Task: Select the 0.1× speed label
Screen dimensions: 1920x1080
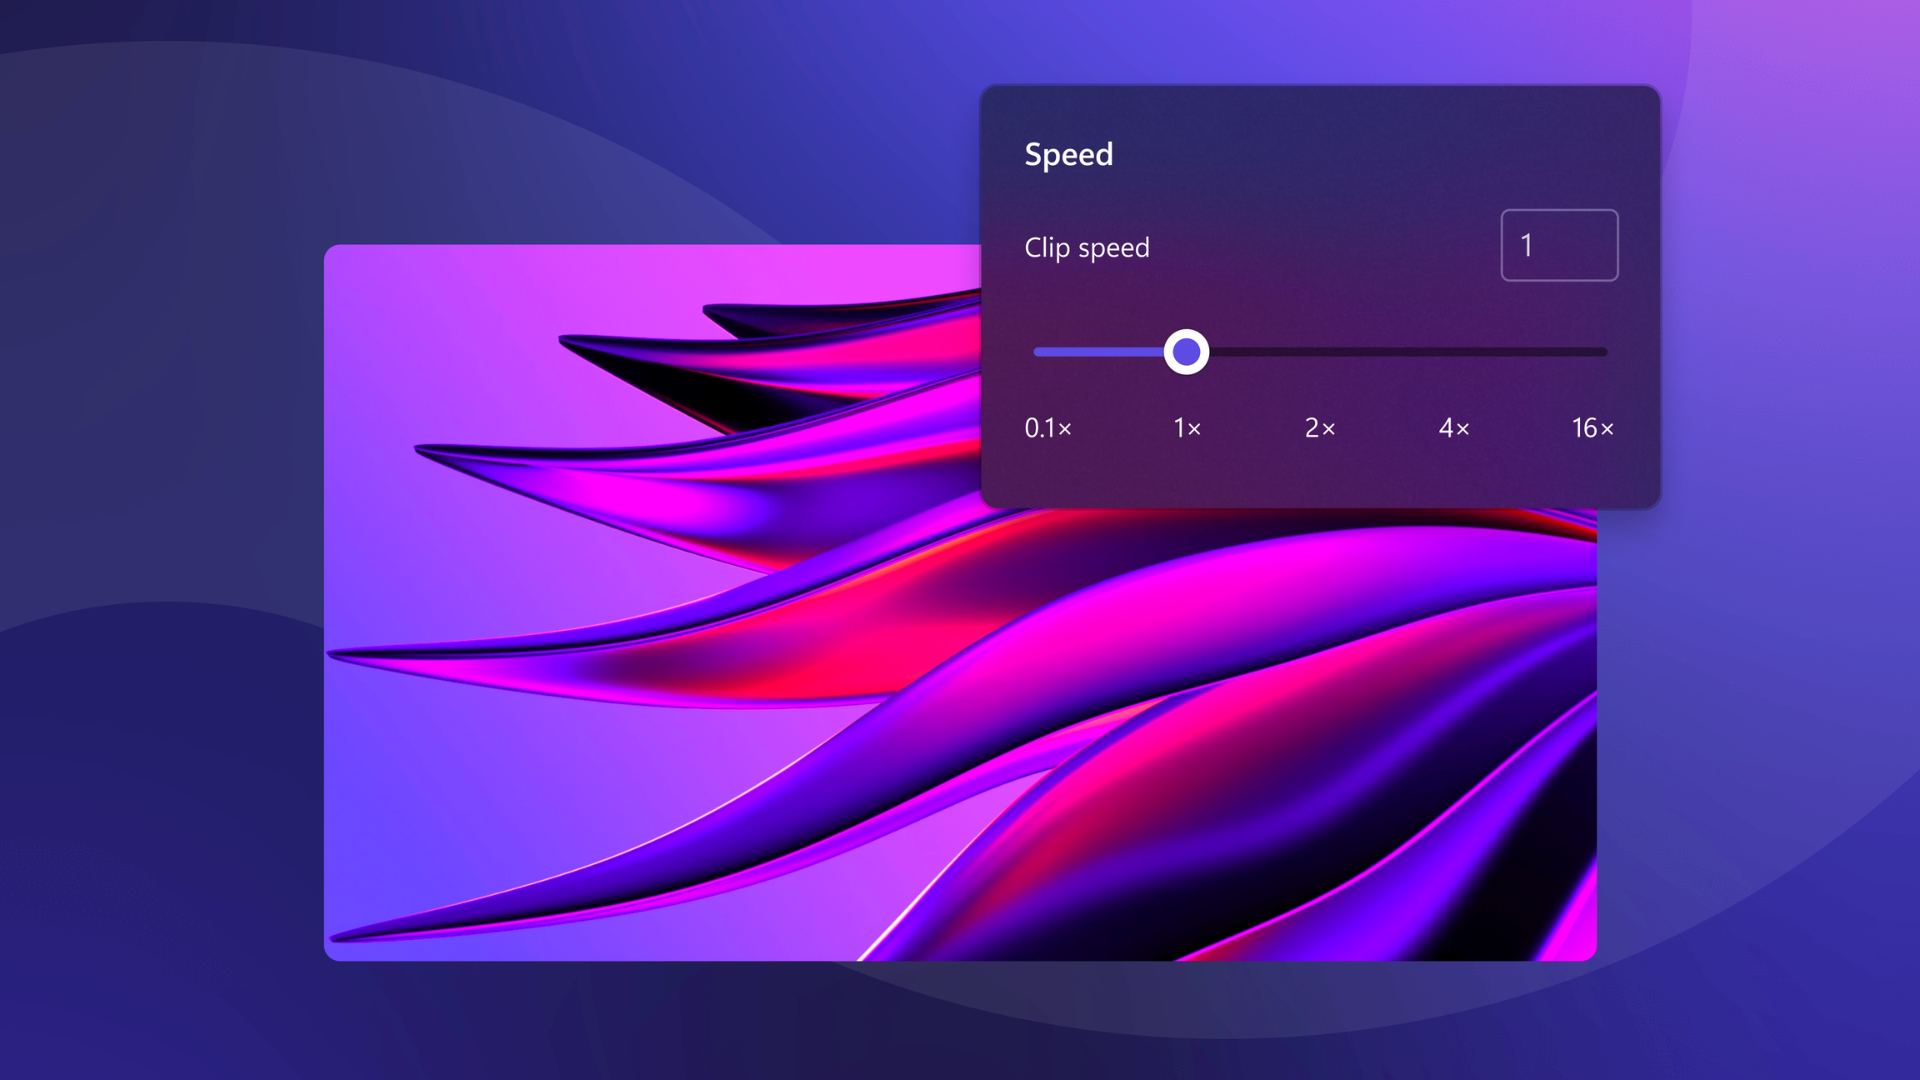Action: 1047,428
